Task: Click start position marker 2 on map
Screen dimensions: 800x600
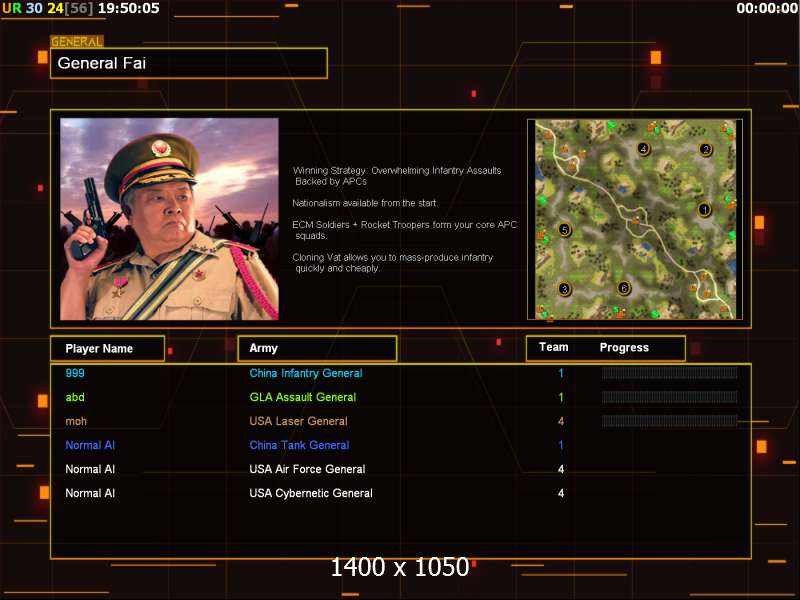Action: pyautogui.click(x=706, y=149)
